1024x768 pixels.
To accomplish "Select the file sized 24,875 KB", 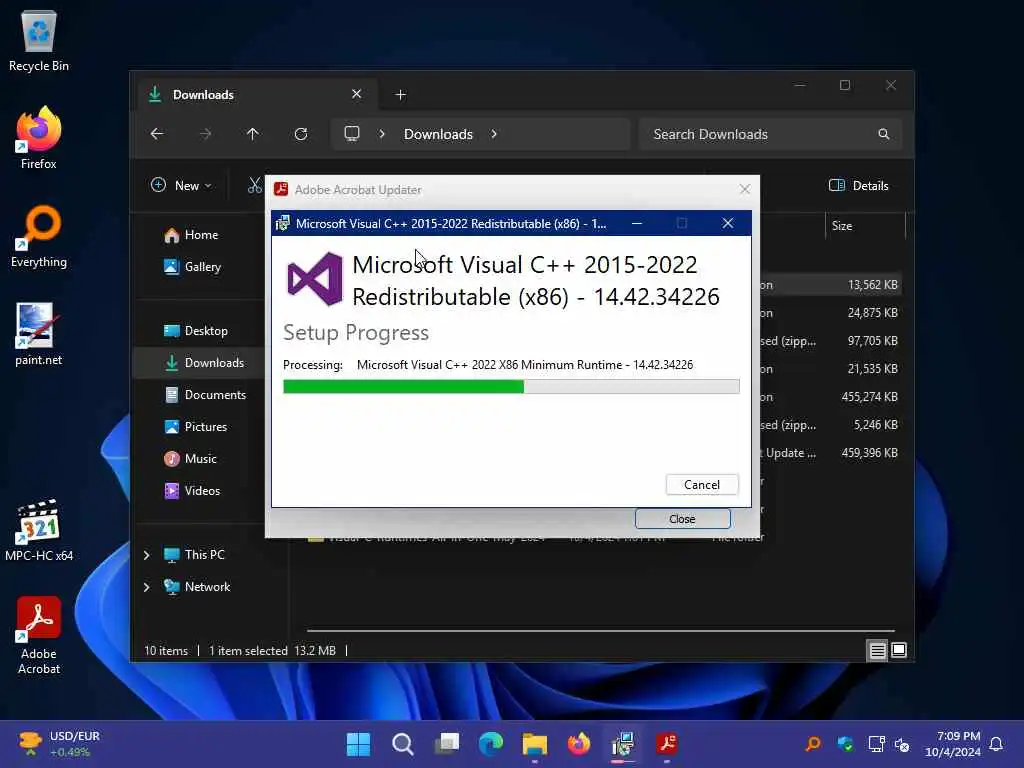I will pos(872,313).
